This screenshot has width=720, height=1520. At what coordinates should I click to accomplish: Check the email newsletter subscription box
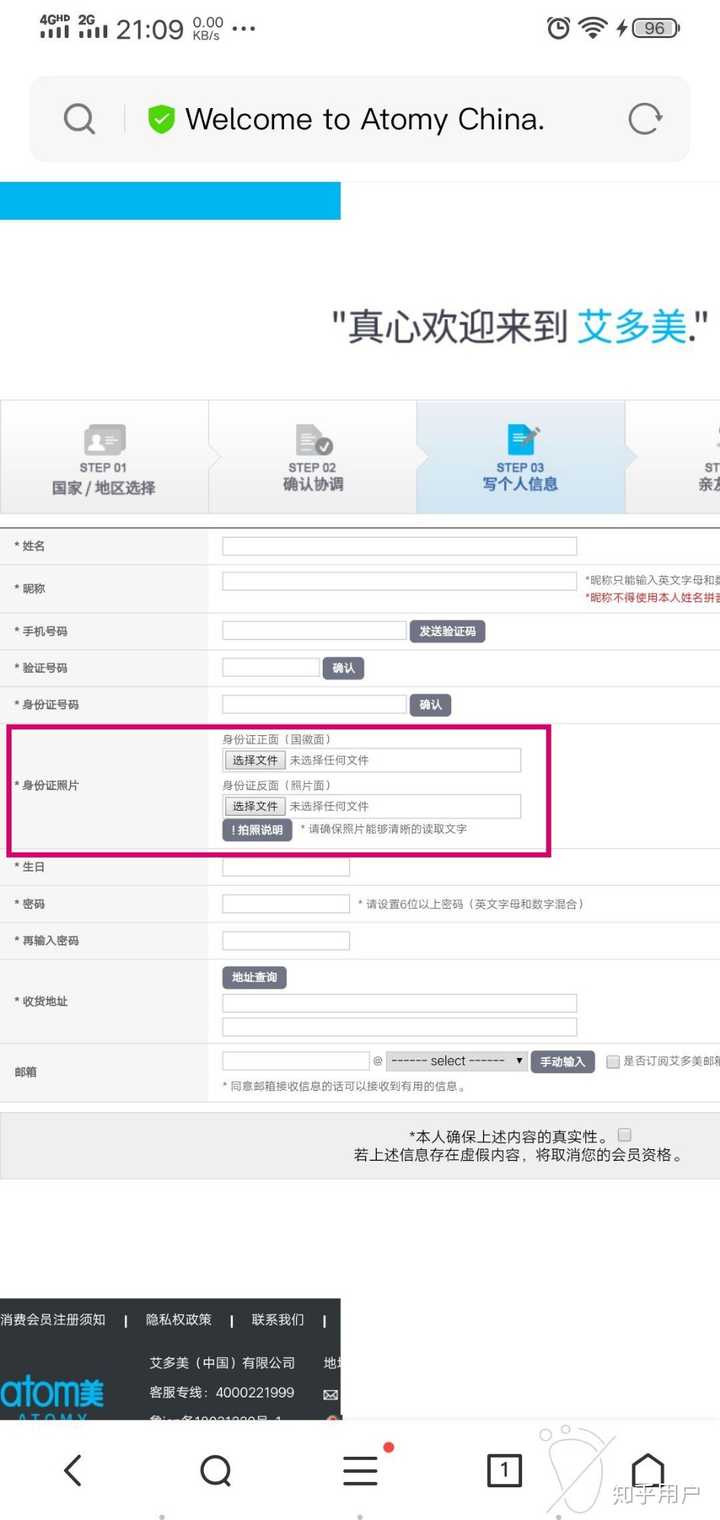pyautogui.click(x=613, y=1062)
